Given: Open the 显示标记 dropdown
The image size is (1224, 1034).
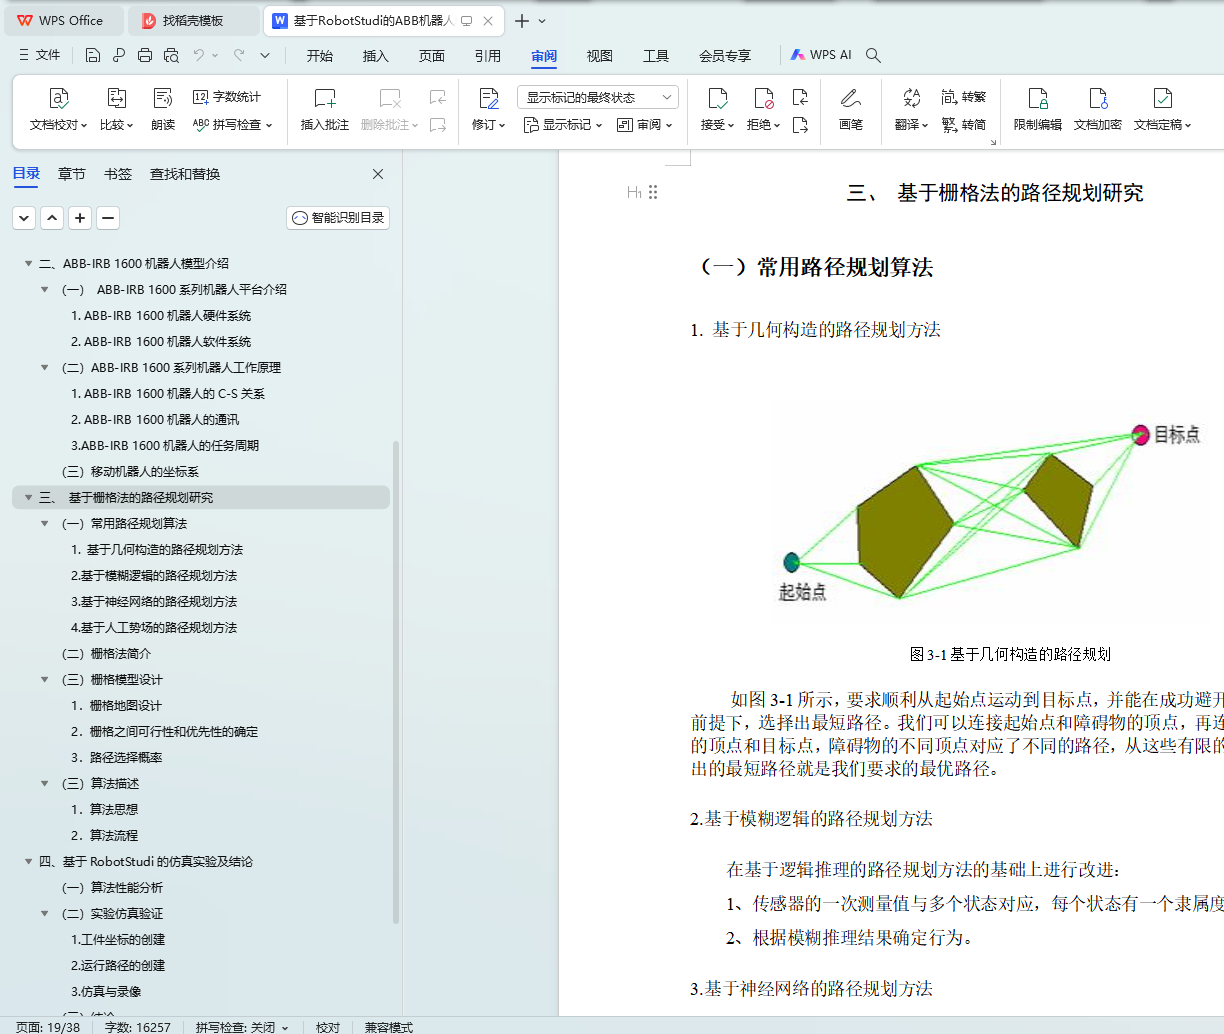Looking at the screenshot, I should coord(563,125).
